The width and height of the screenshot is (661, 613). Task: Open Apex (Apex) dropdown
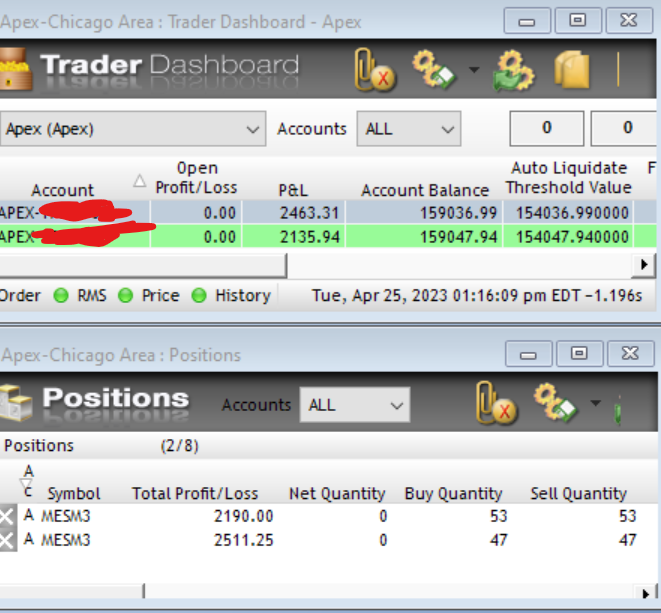tap(133, 129)
